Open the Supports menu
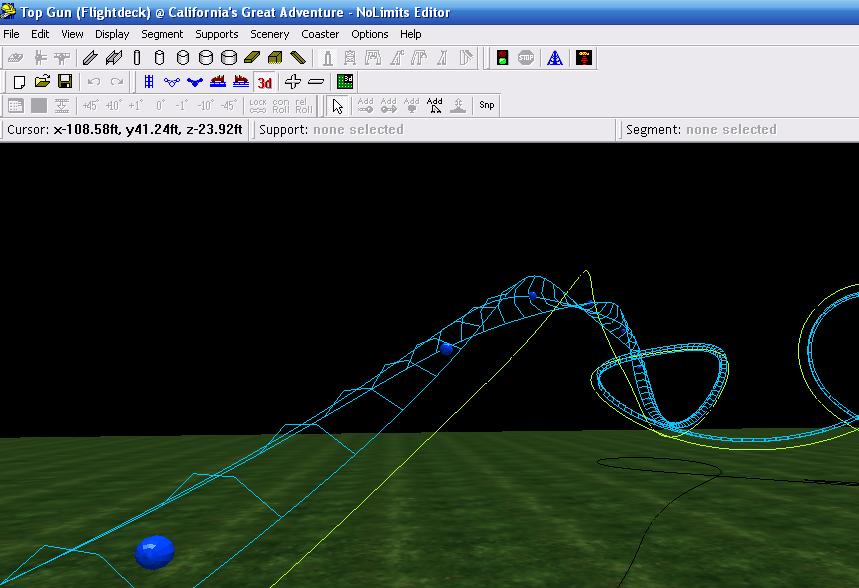Screen dimensions: 859x588 (x=216, y=34)
